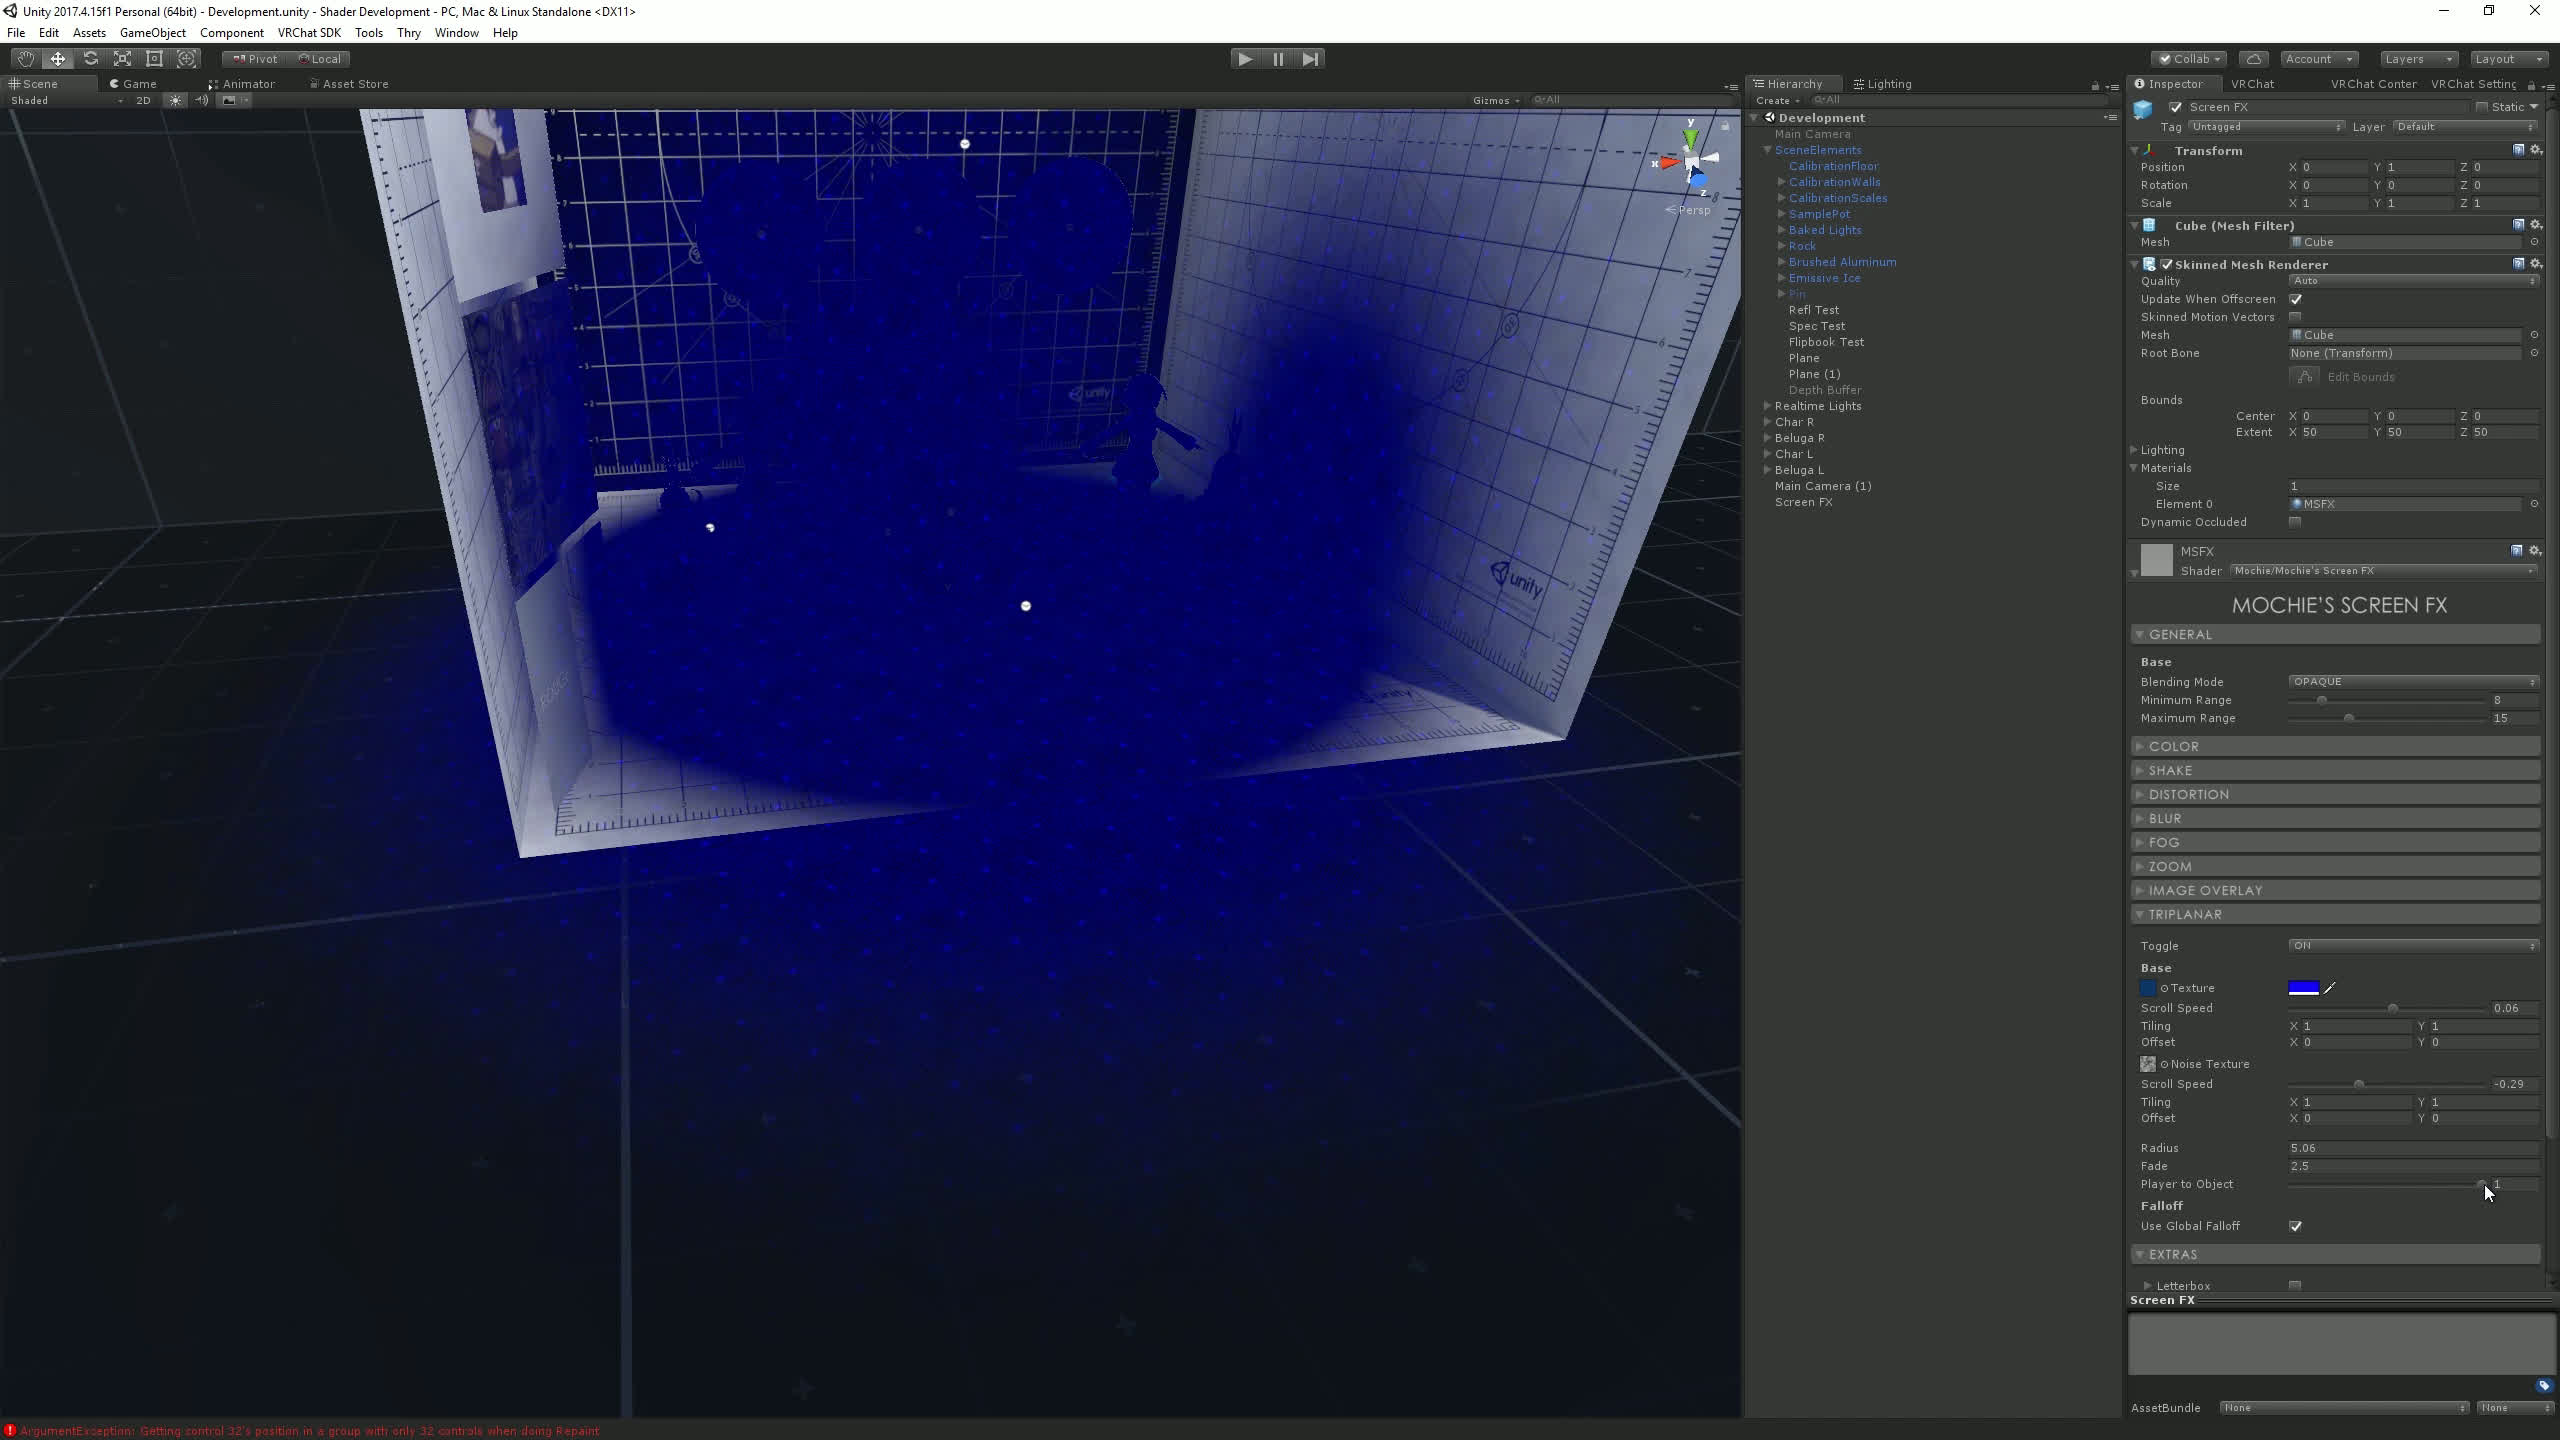Enable Skinned Motion Vectors checkbox

point(2296,317)
